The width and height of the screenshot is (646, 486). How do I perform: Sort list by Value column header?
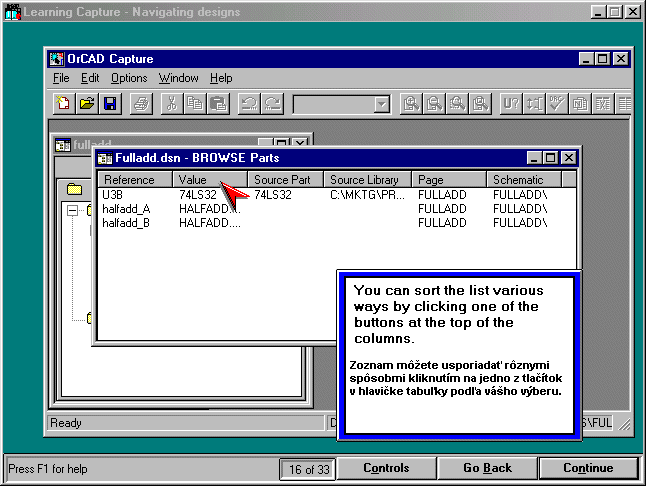tap(209, 180)
